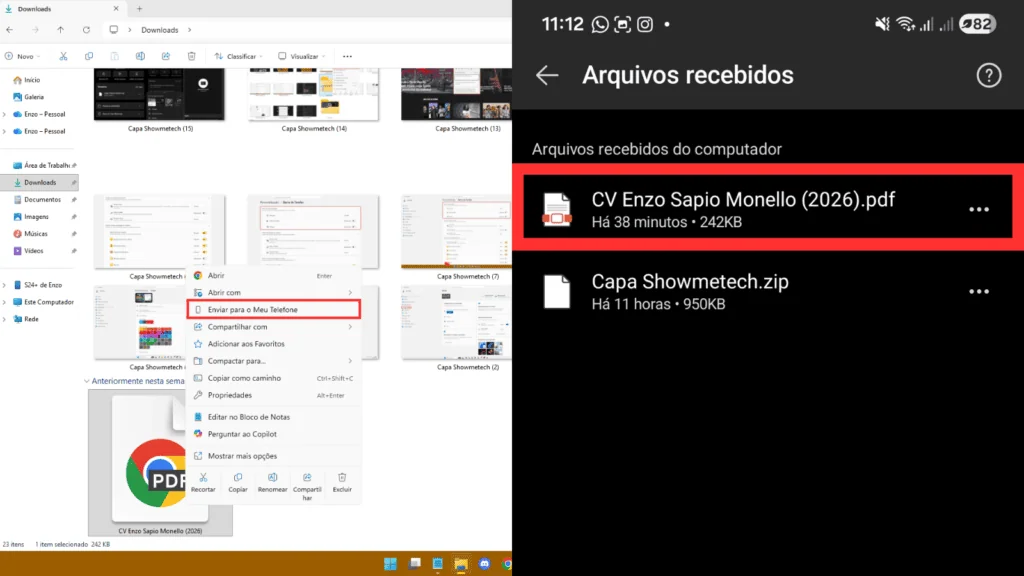Open the Abrir com submenu
Image resolution: width=1024 pixels, height=576 pixels.
pos(274,293)
